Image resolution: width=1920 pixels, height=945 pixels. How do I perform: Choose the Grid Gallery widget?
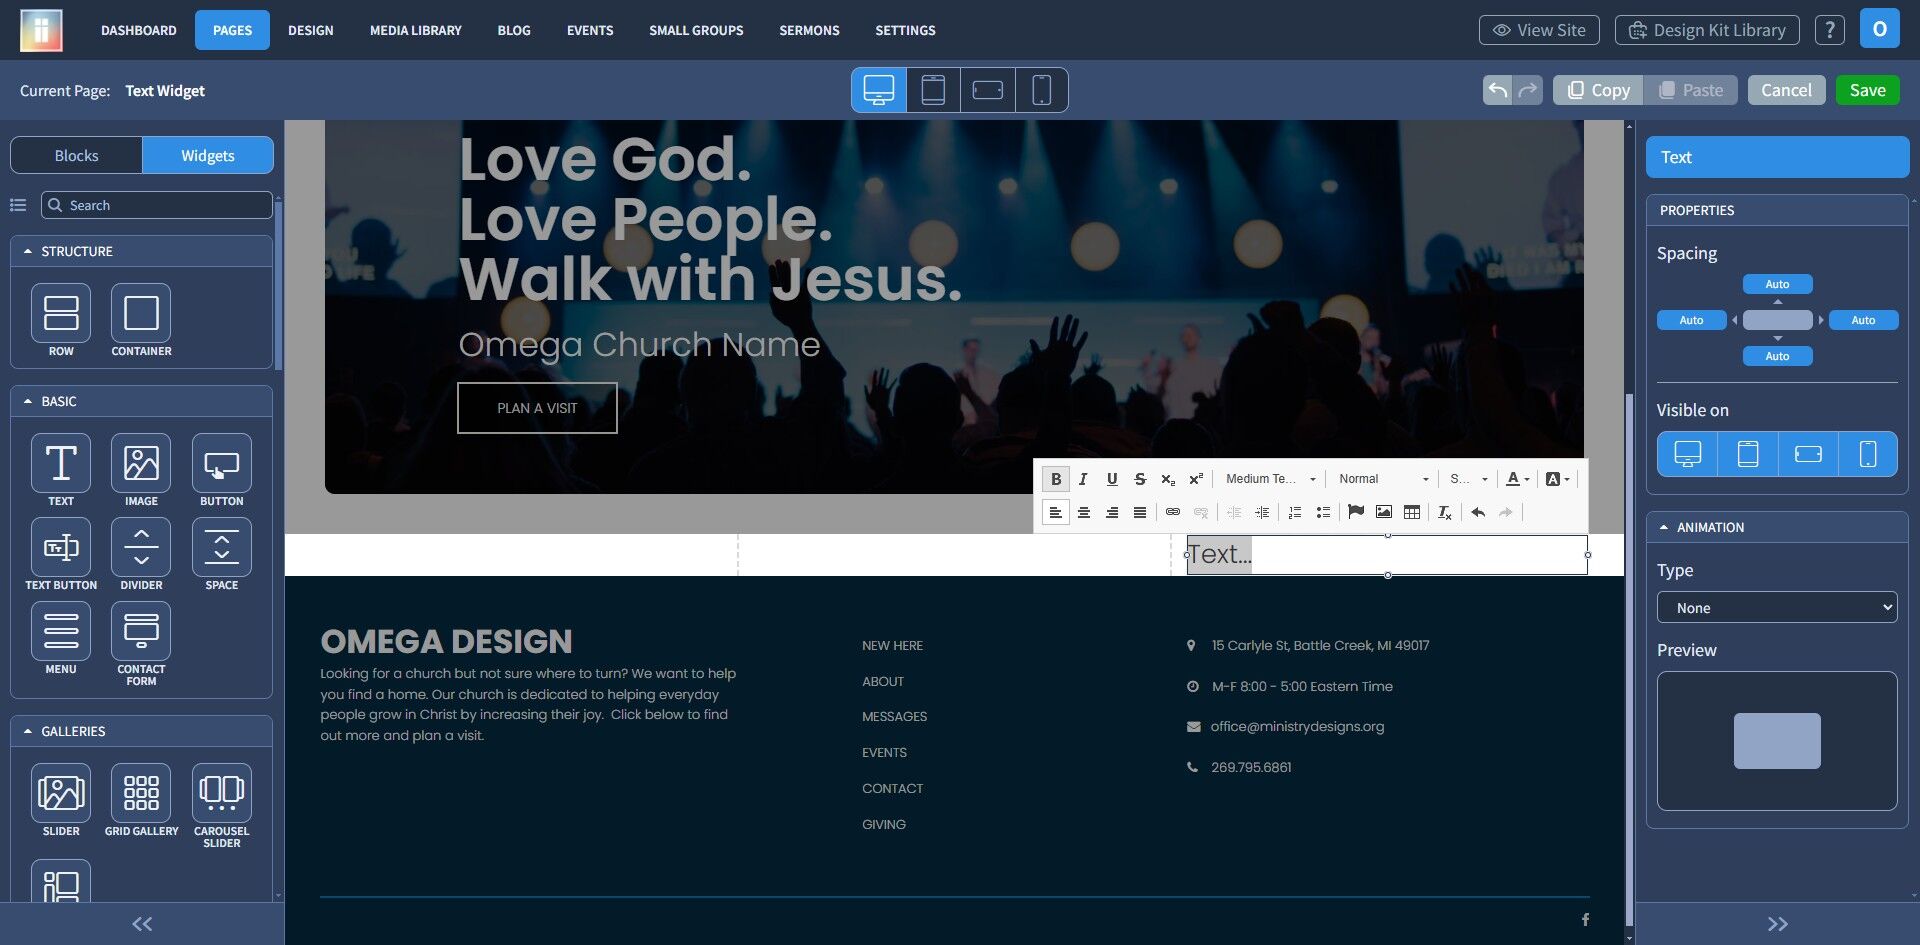(x=141, y=793)
